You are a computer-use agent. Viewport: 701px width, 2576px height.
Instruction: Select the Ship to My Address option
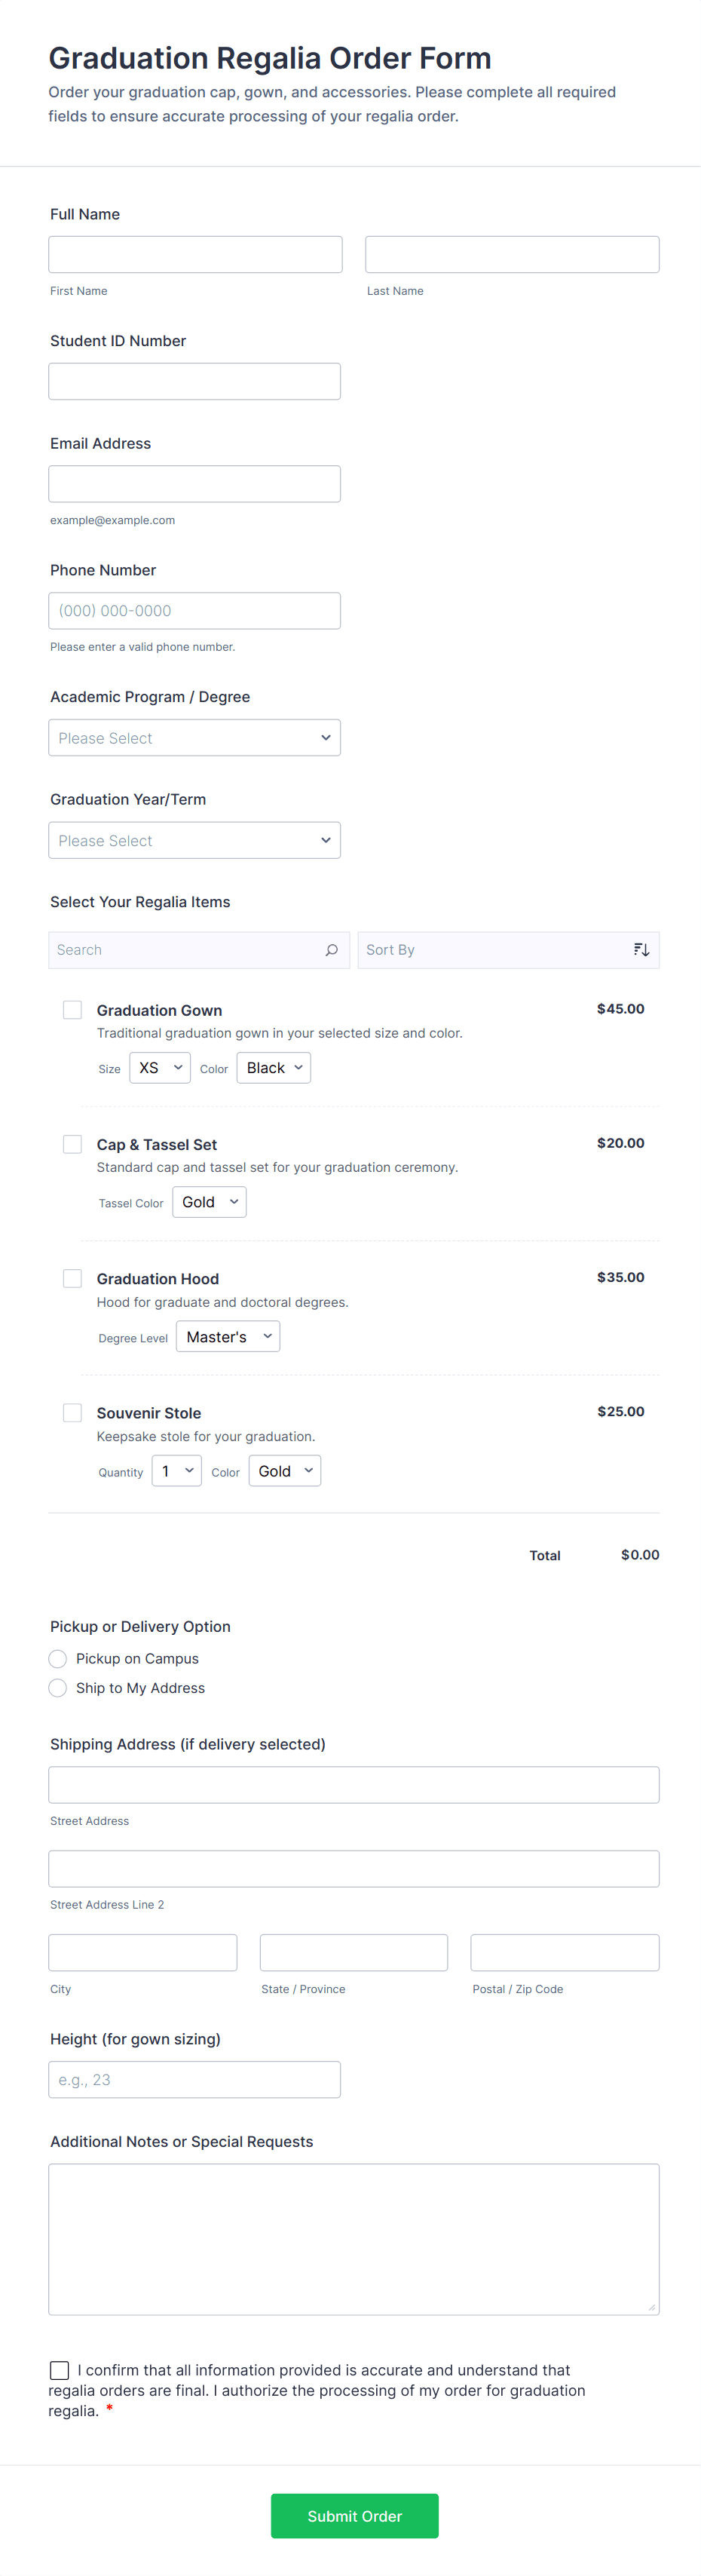(58, 1688)
